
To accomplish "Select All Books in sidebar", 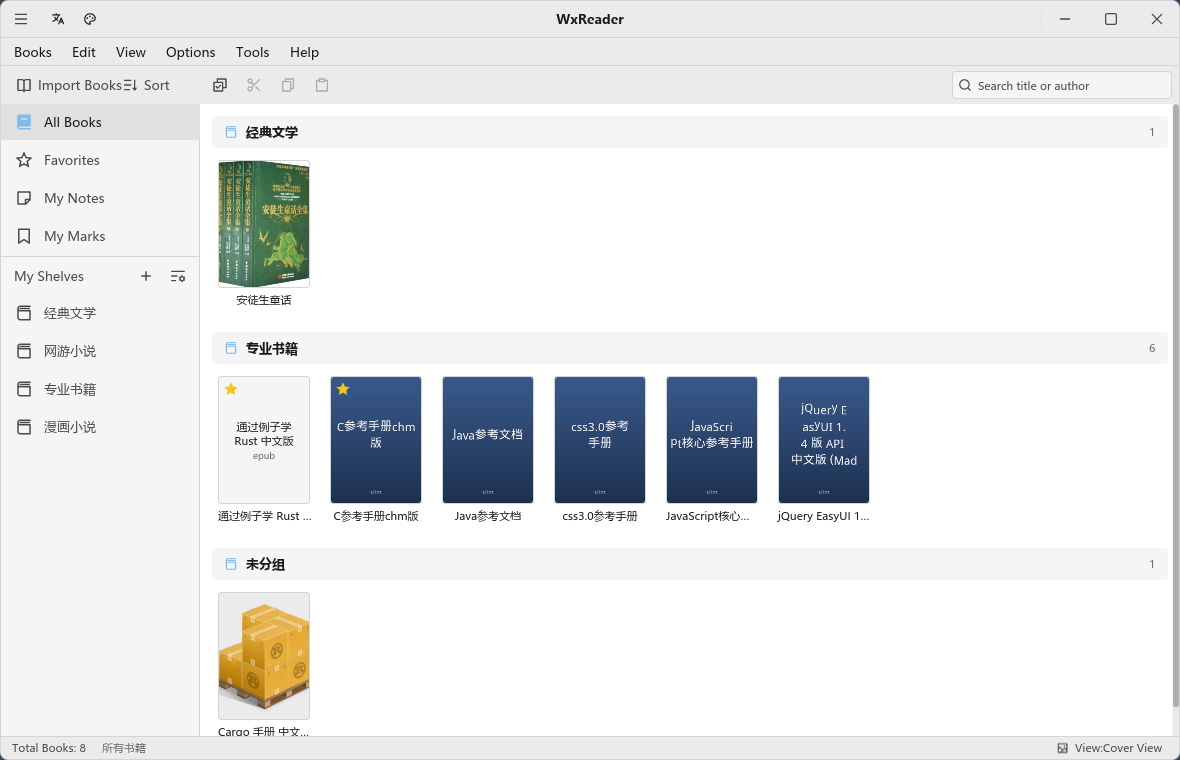I will tap(100, 122).
